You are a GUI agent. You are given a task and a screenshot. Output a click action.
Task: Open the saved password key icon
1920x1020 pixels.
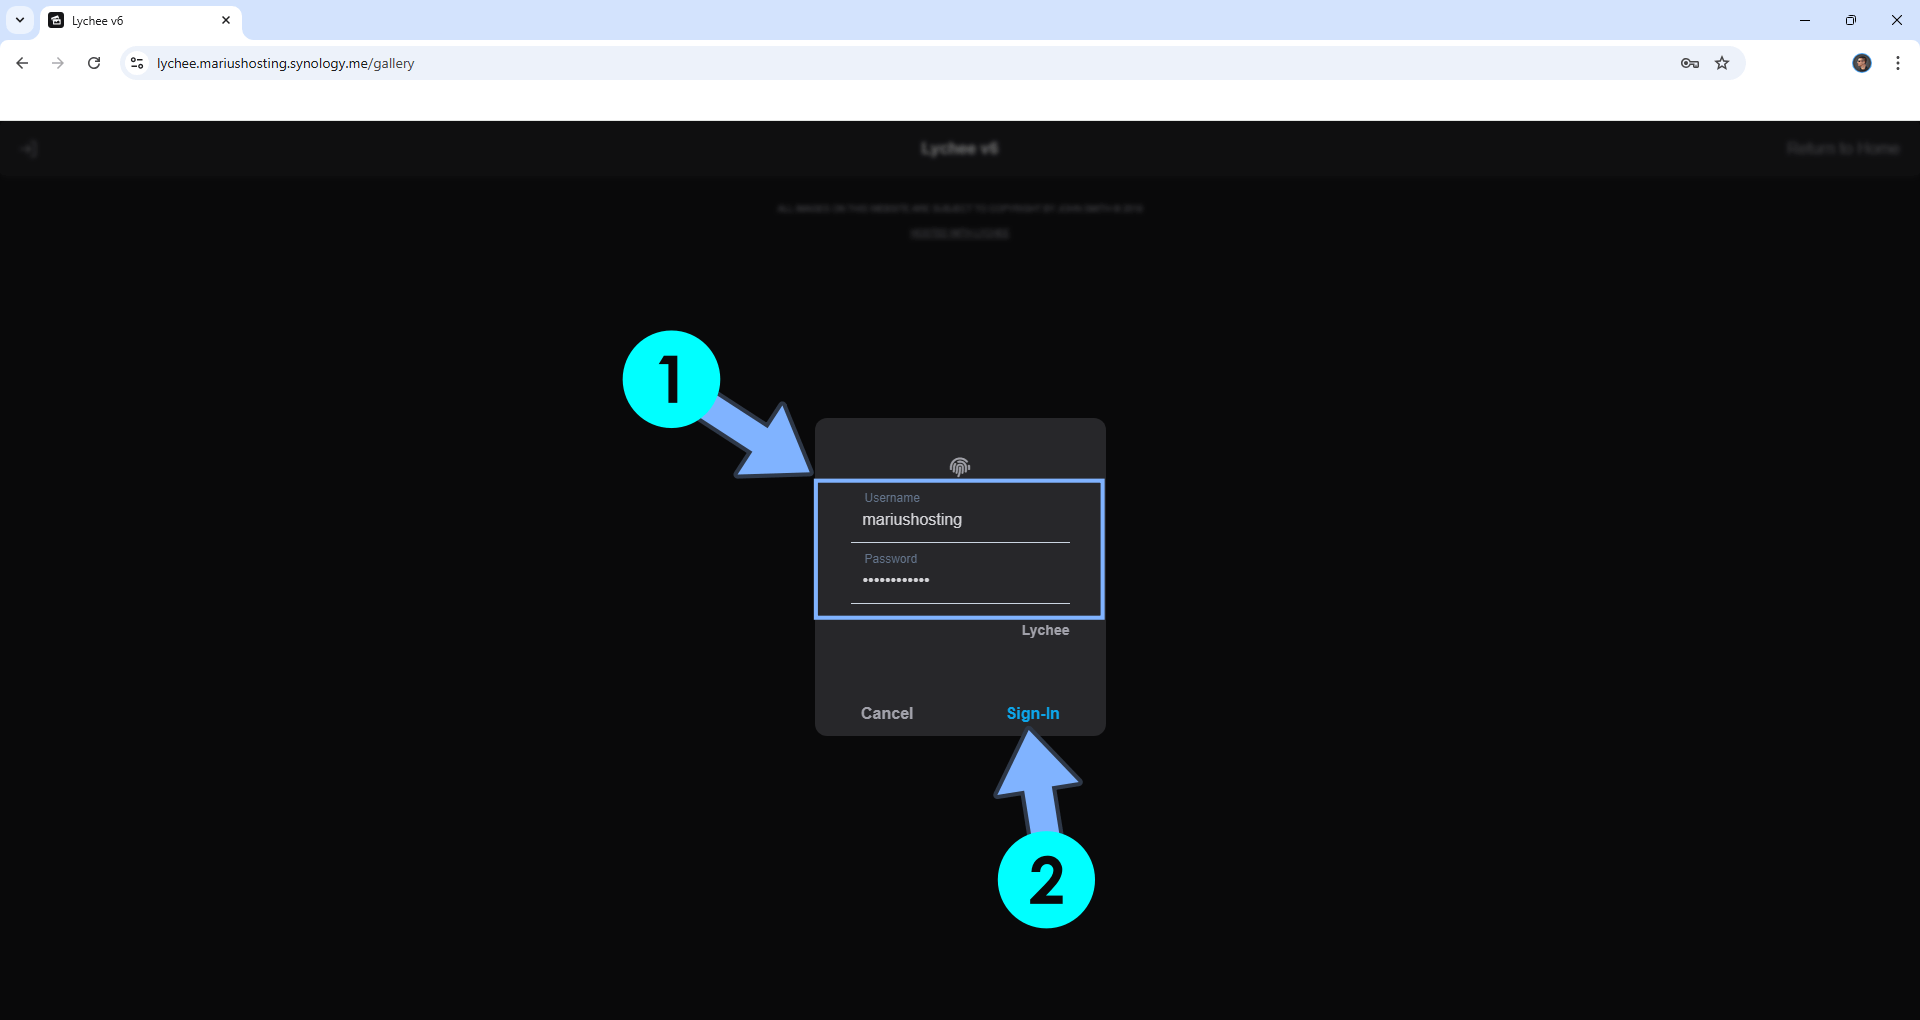pos(1690,63)
